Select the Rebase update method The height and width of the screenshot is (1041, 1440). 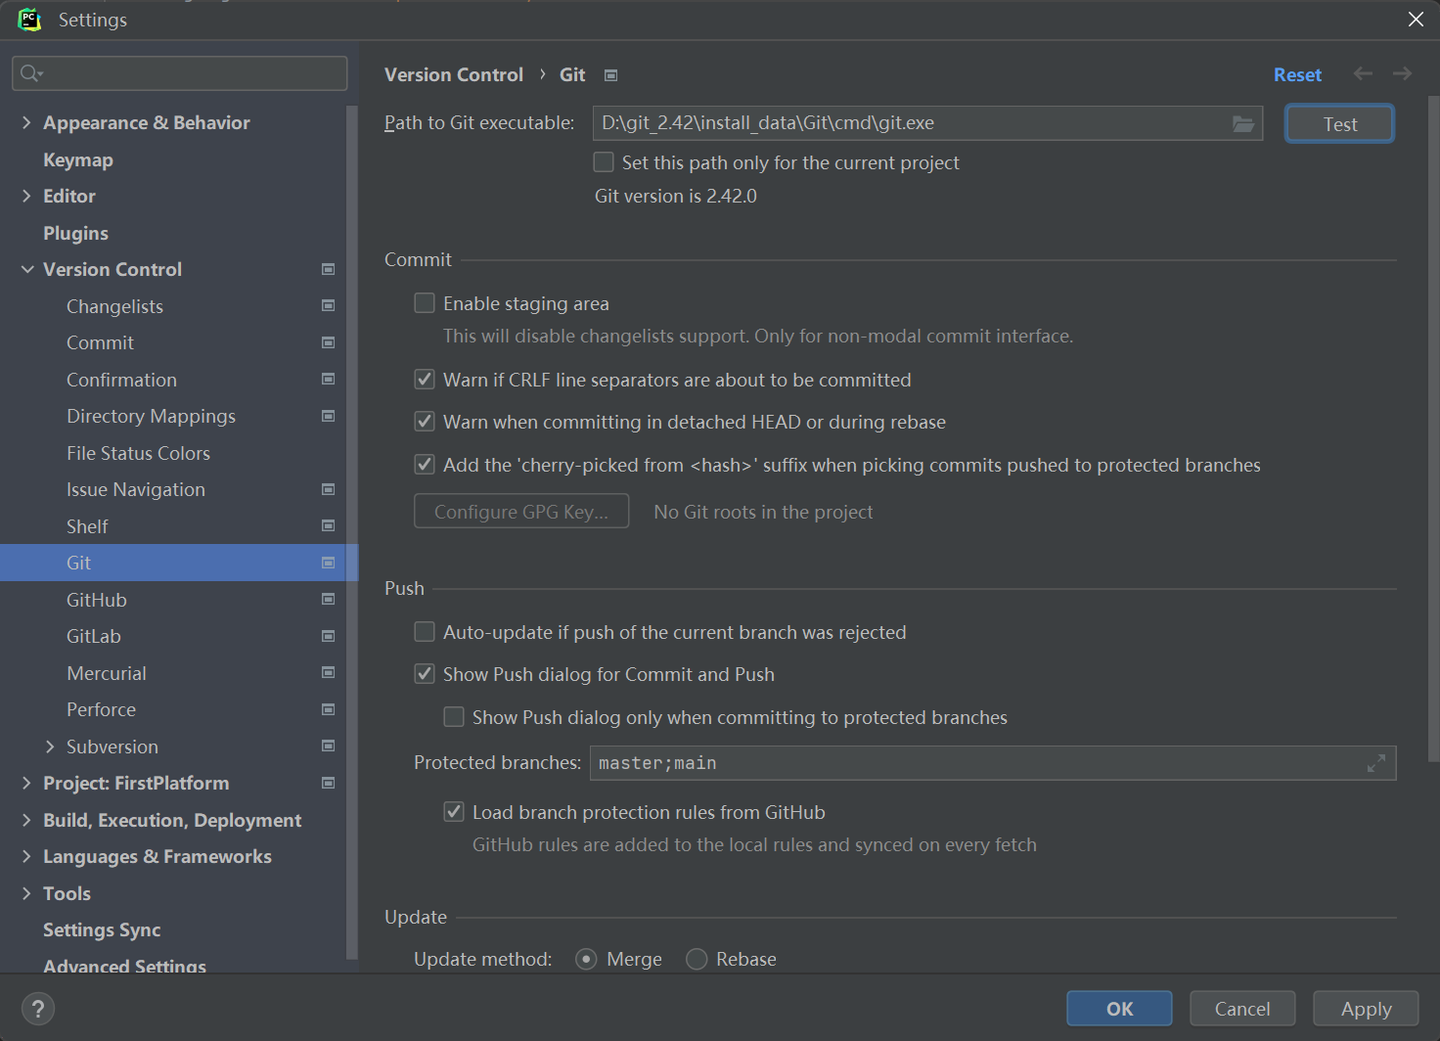(697, 959)
